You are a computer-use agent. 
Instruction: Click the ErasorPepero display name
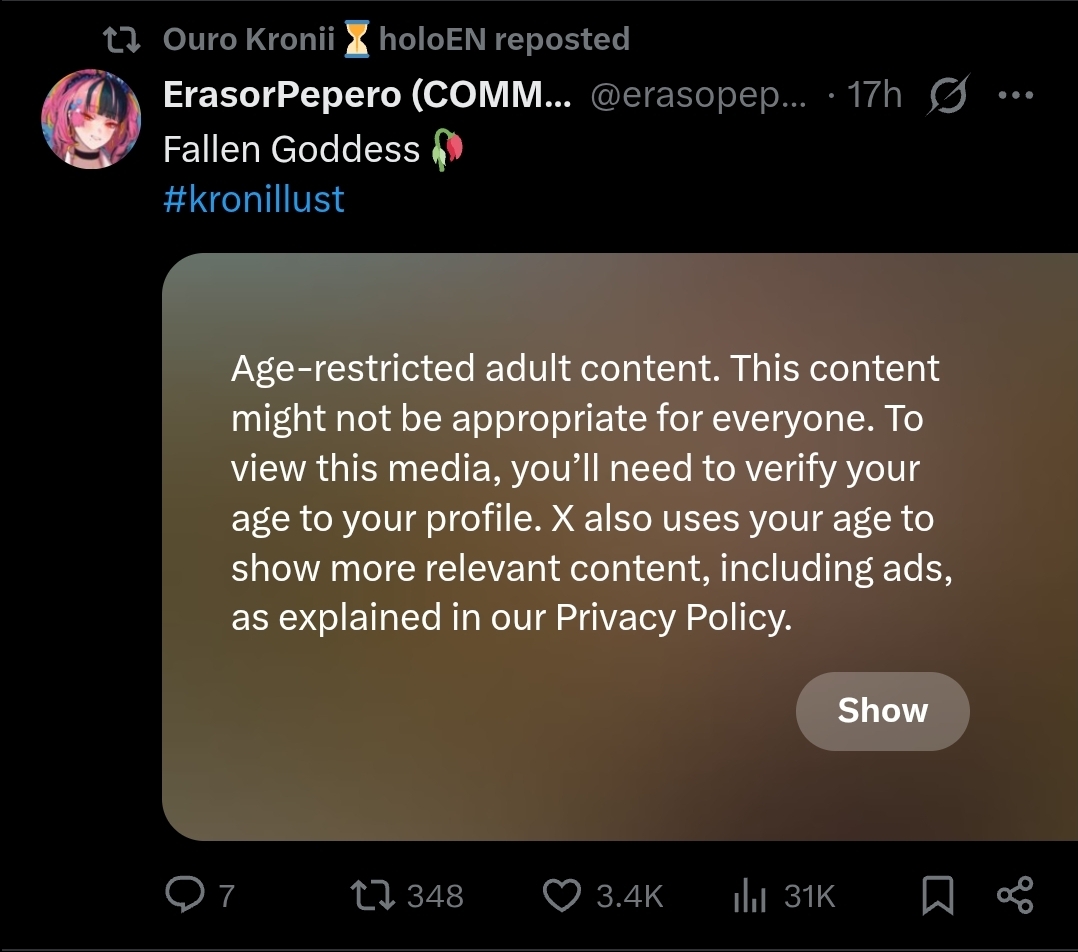click(367, 94)
